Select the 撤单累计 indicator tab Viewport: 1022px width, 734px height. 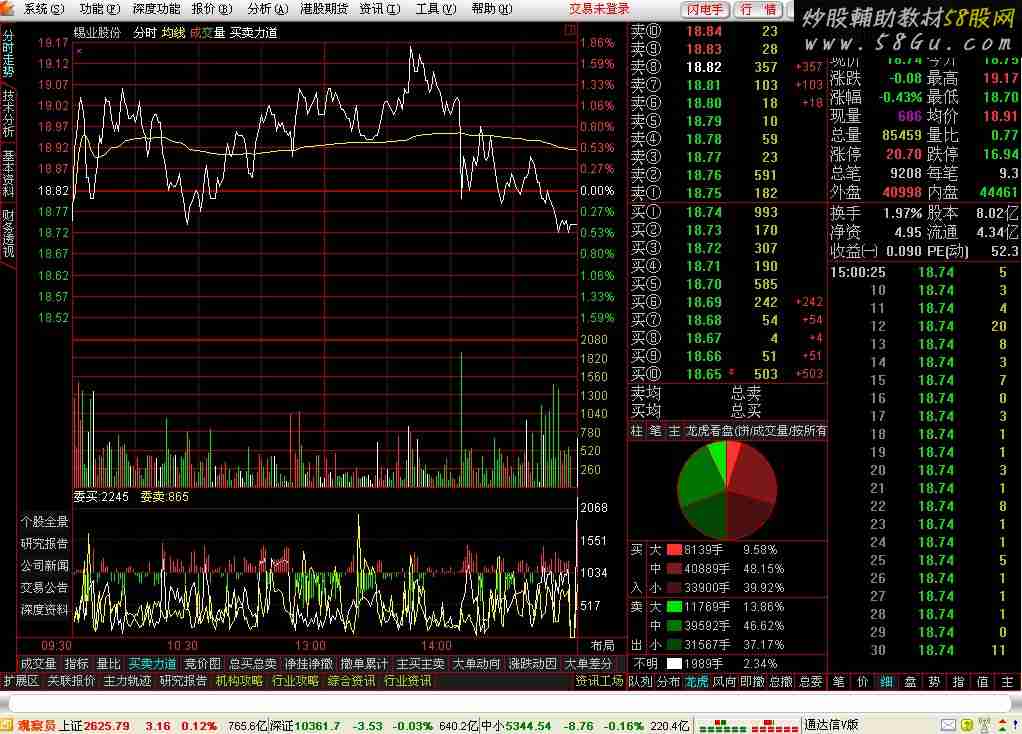pyautogui.click(x=365, y=664)
